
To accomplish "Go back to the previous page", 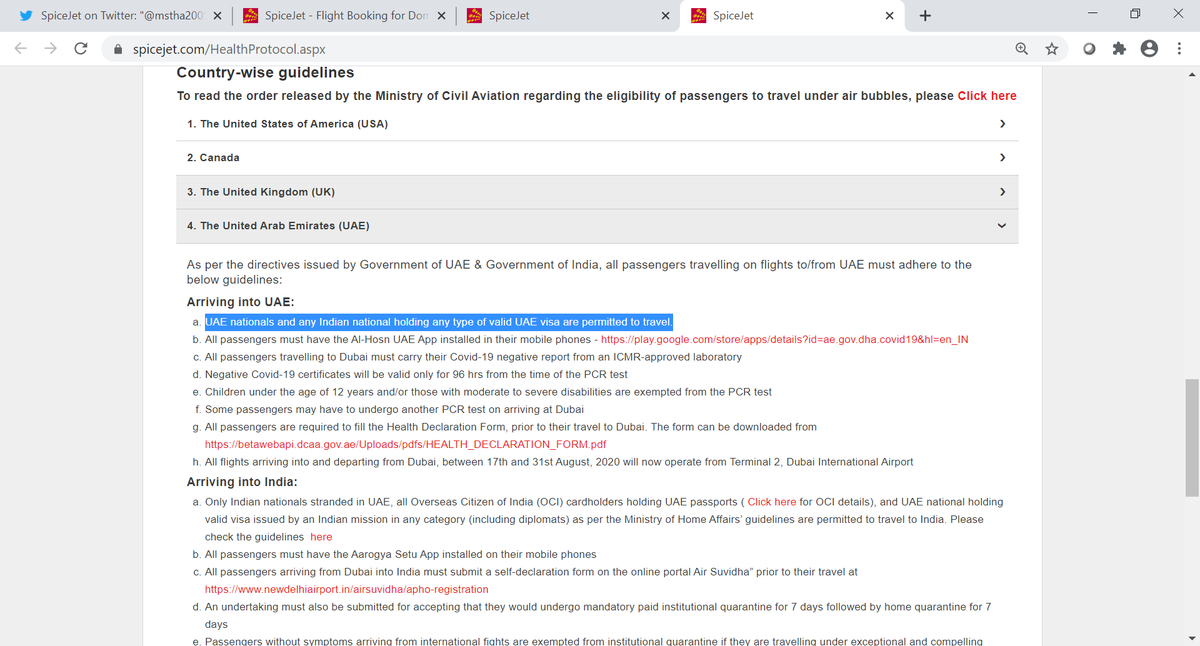I will click(x=22, y=48).
